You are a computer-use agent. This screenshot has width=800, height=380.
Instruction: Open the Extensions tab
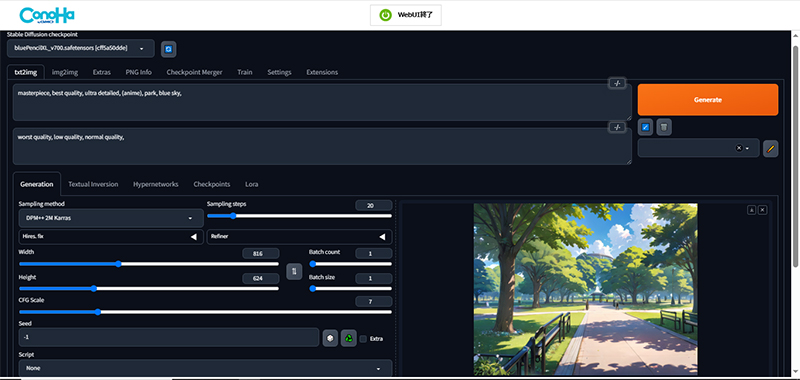coord(322,72)
